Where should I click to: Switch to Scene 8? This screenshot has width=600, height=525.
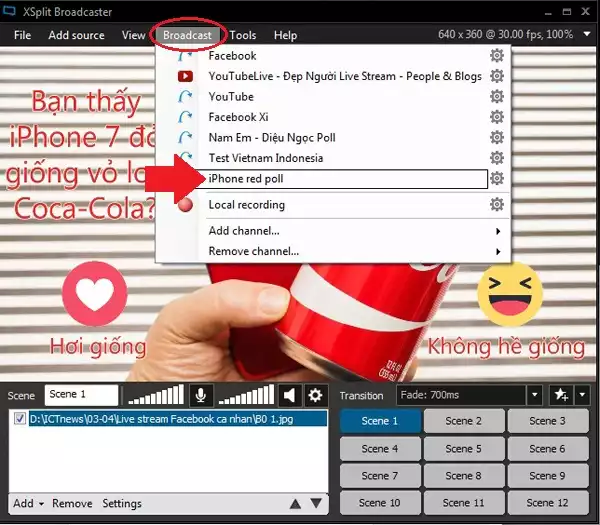(463, 476)
